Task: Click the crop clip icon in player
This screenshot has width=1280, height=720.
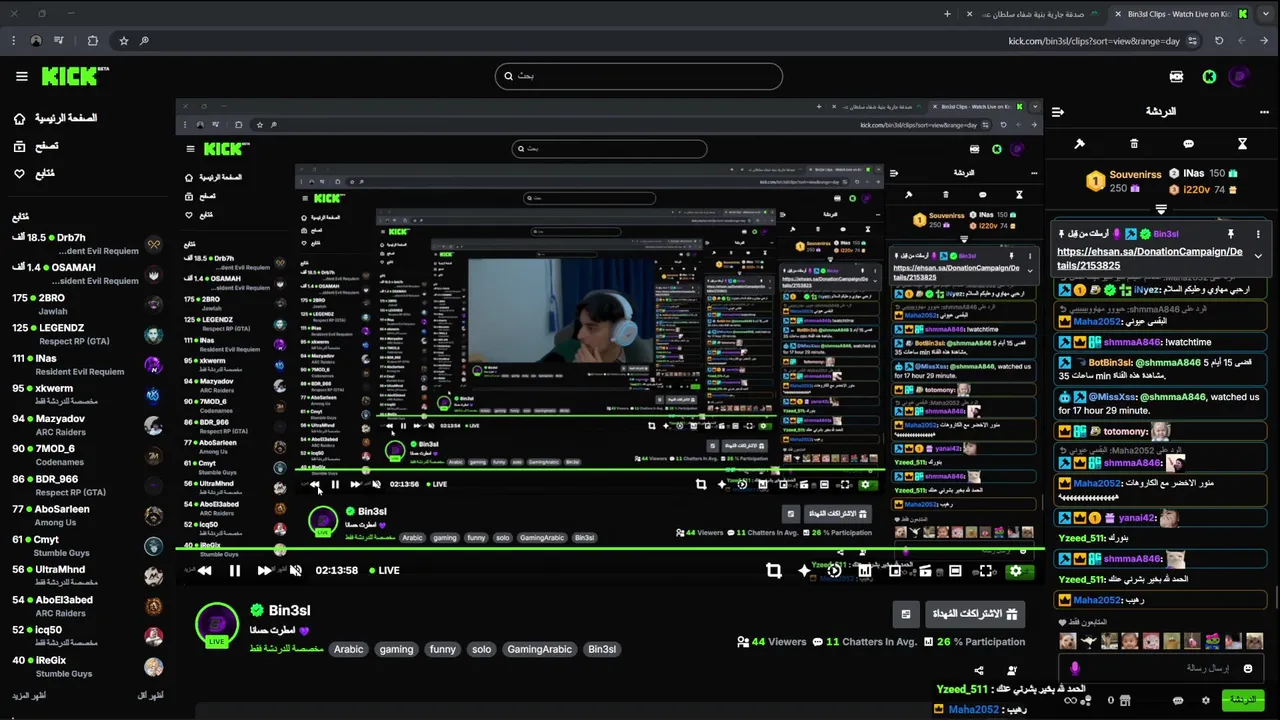Action: pyautogui.click(x=774, y=571)
